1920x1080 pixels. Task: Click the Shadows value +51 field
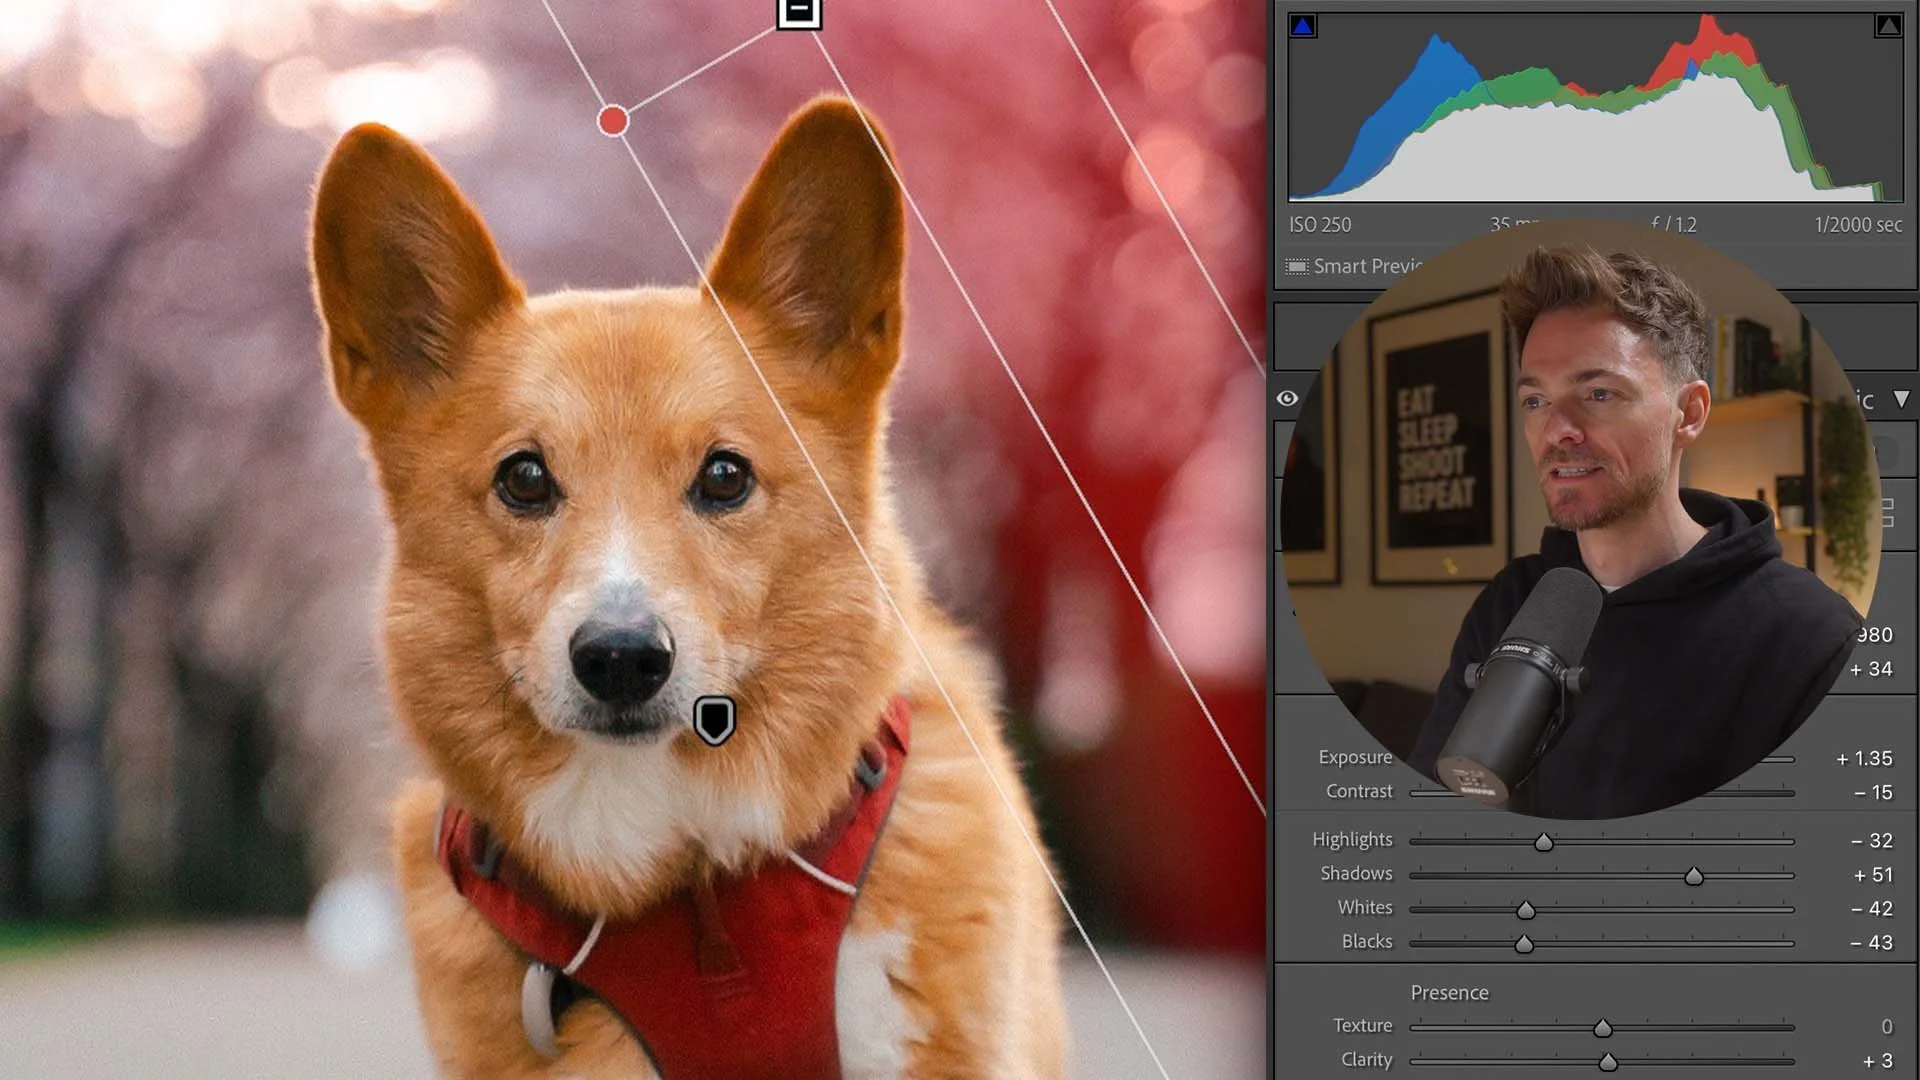(x=1872, y=875)
